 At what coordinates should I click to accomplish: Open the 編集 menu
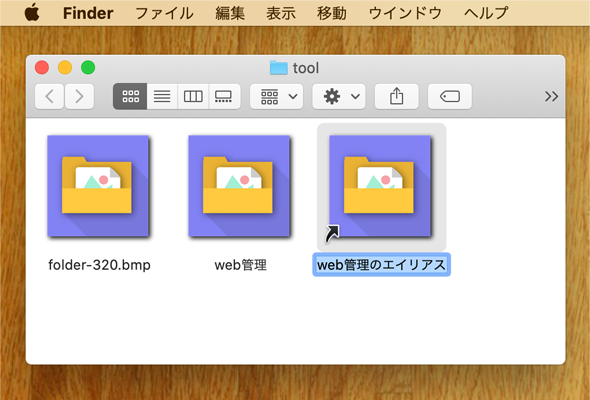[230, 13]
